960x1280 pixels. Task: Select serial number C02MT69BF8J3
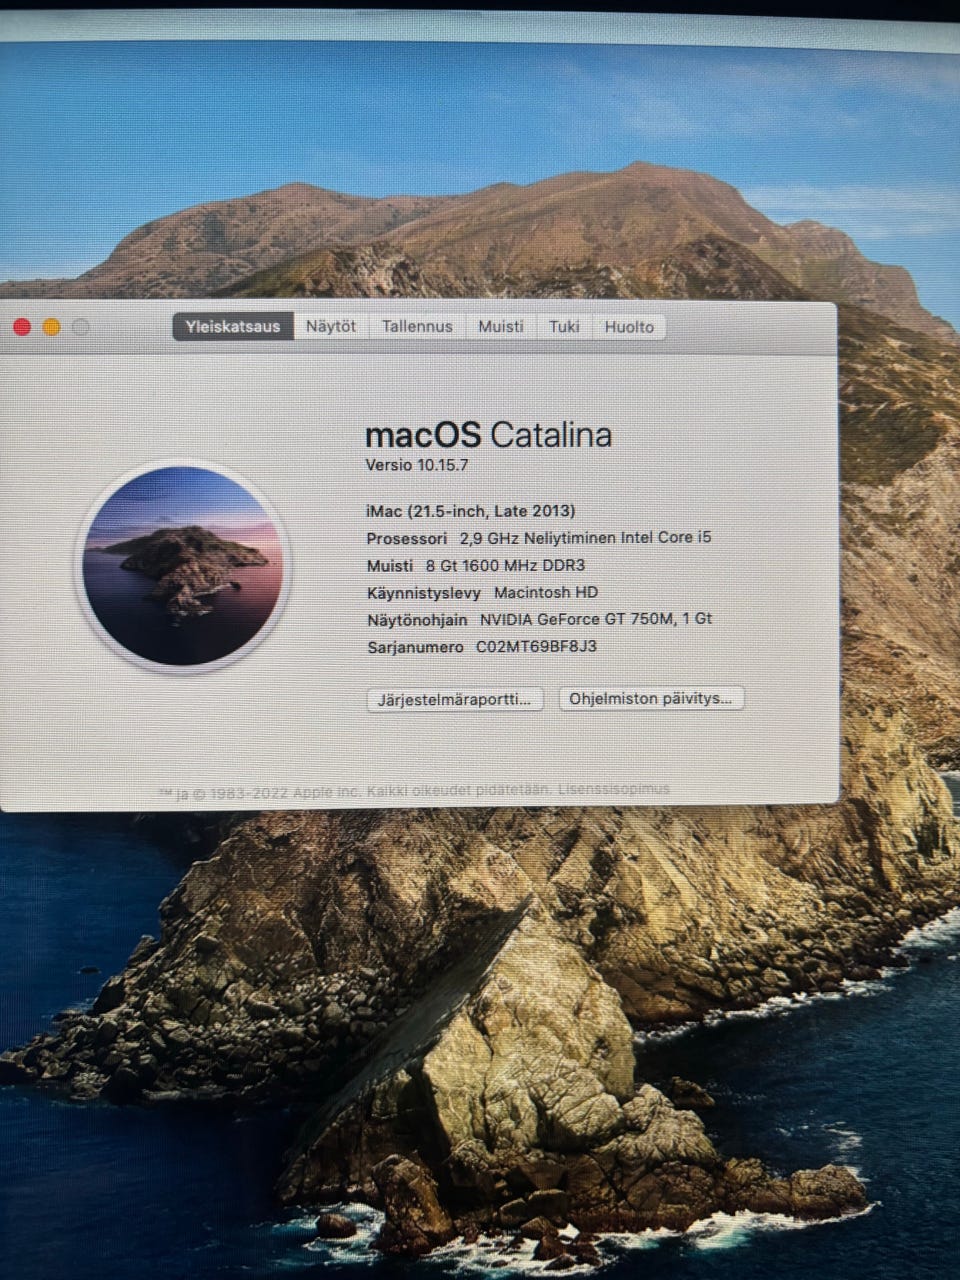point(536,646)
